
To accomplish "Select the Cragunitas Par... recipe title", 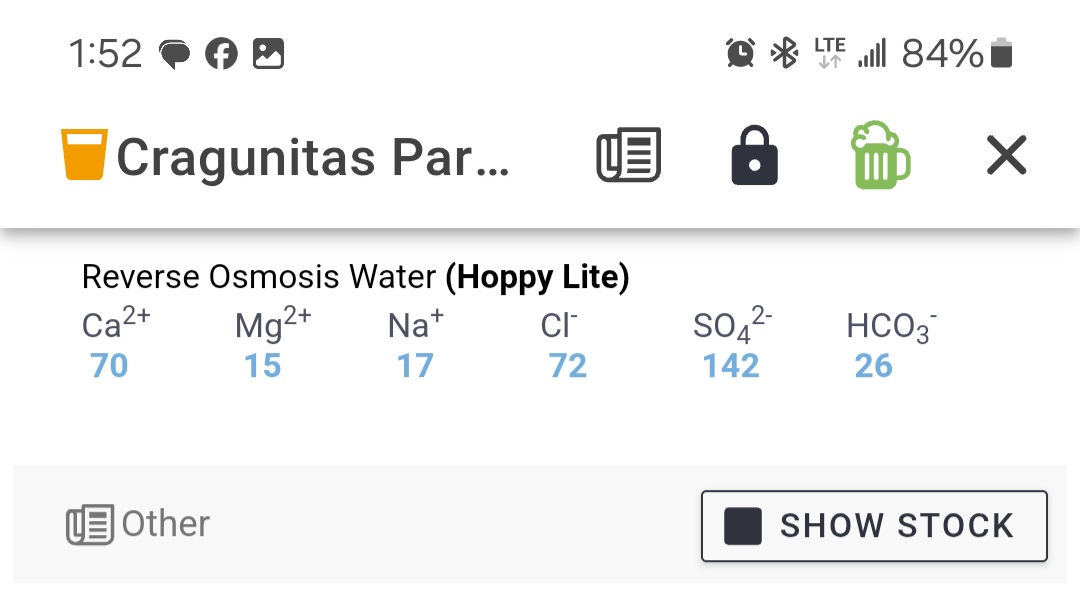I will click(x=313, y=157).
